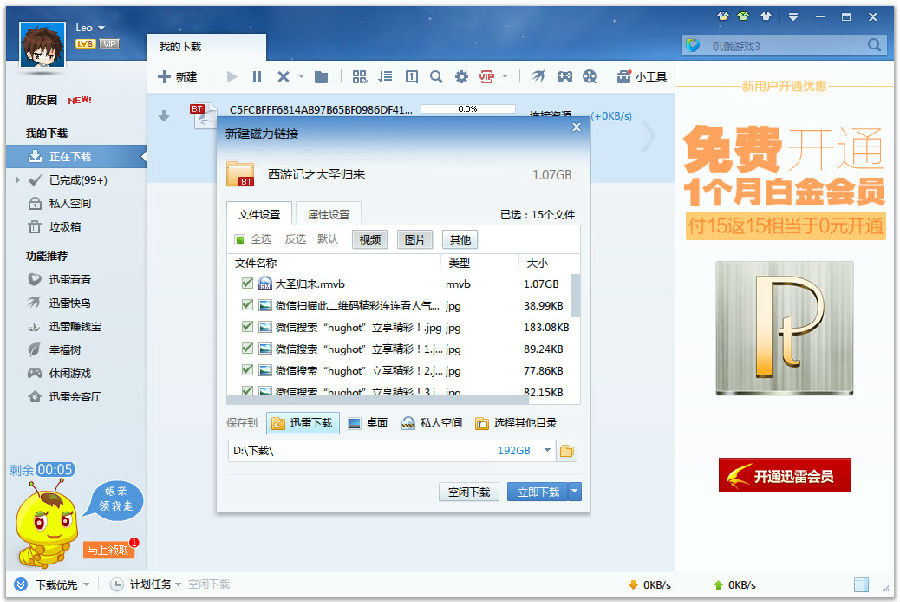Sort by 大小 column header
Screen dimensions: 900x602
pos(537,263)
